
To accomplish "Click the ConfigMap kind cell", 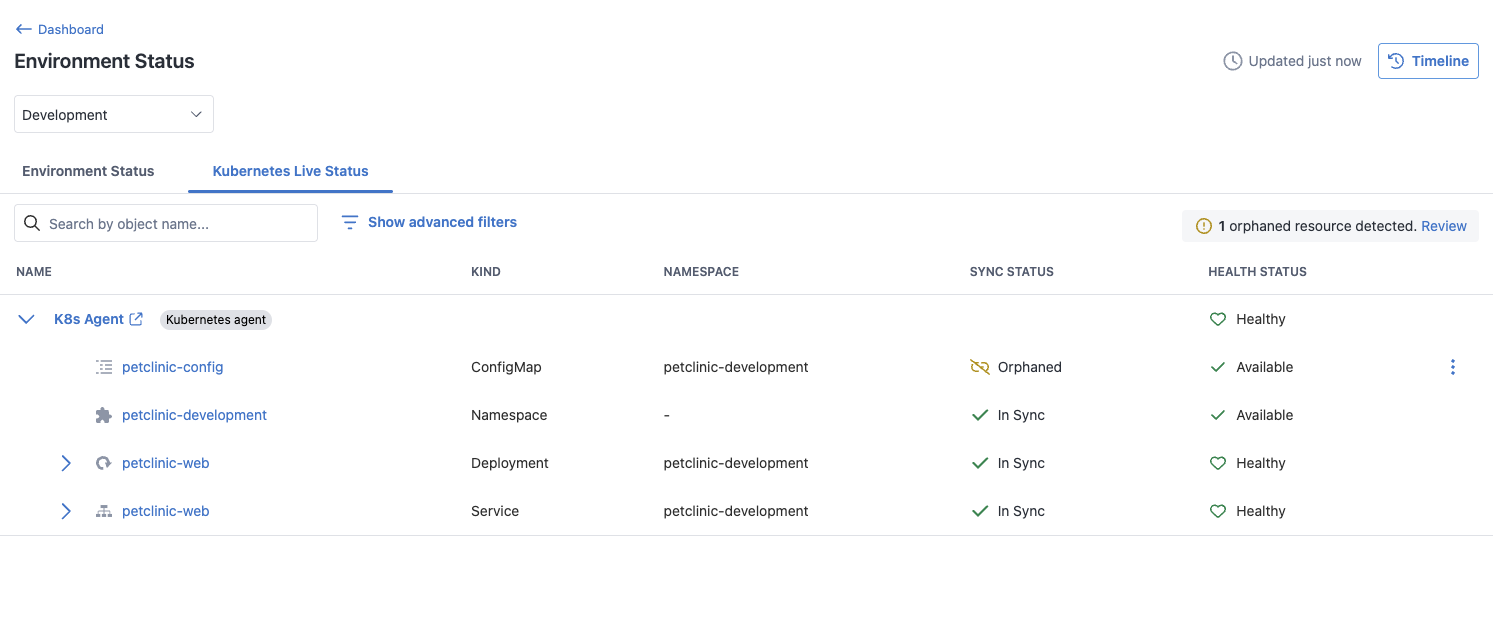I will [x=506, y=367].
